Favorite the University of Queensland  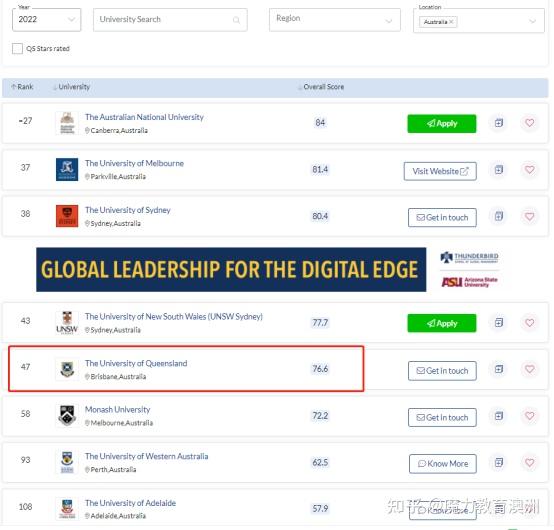pyautogui.click(x=529, y=369)
